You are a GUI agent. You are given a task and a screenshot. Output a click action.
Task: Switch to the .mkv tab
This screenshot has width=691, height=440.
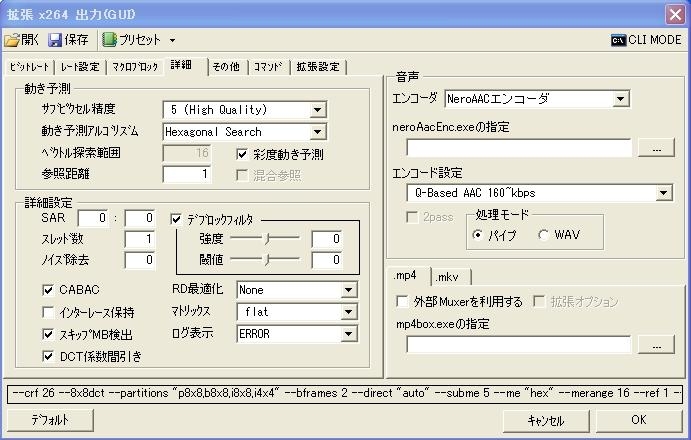pos(450,277)
